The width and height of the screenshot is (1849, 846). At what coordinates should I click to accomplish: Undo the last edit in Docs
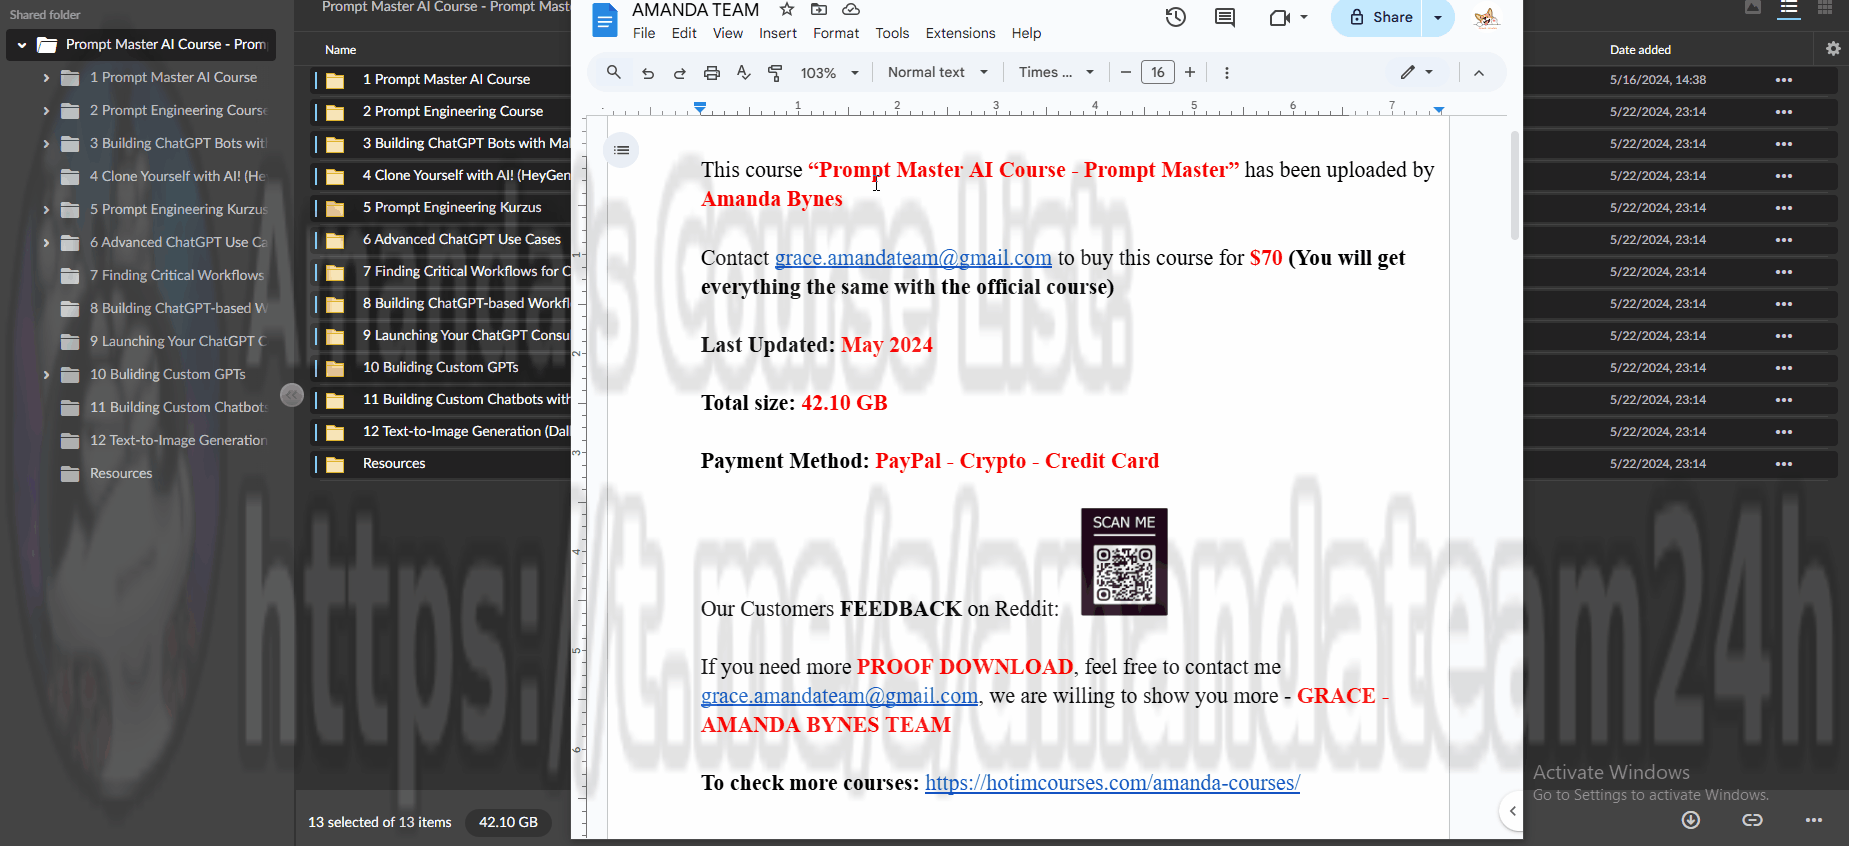point(648,73)
